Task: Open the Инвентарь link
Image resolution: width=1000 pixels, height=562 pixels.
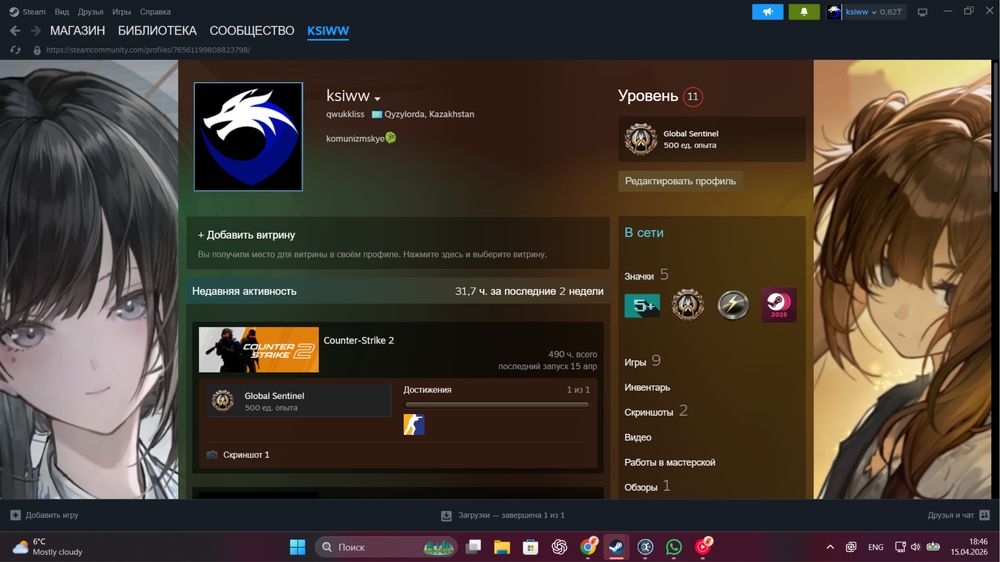Action: pyautogui.click(x=647, y=387)
